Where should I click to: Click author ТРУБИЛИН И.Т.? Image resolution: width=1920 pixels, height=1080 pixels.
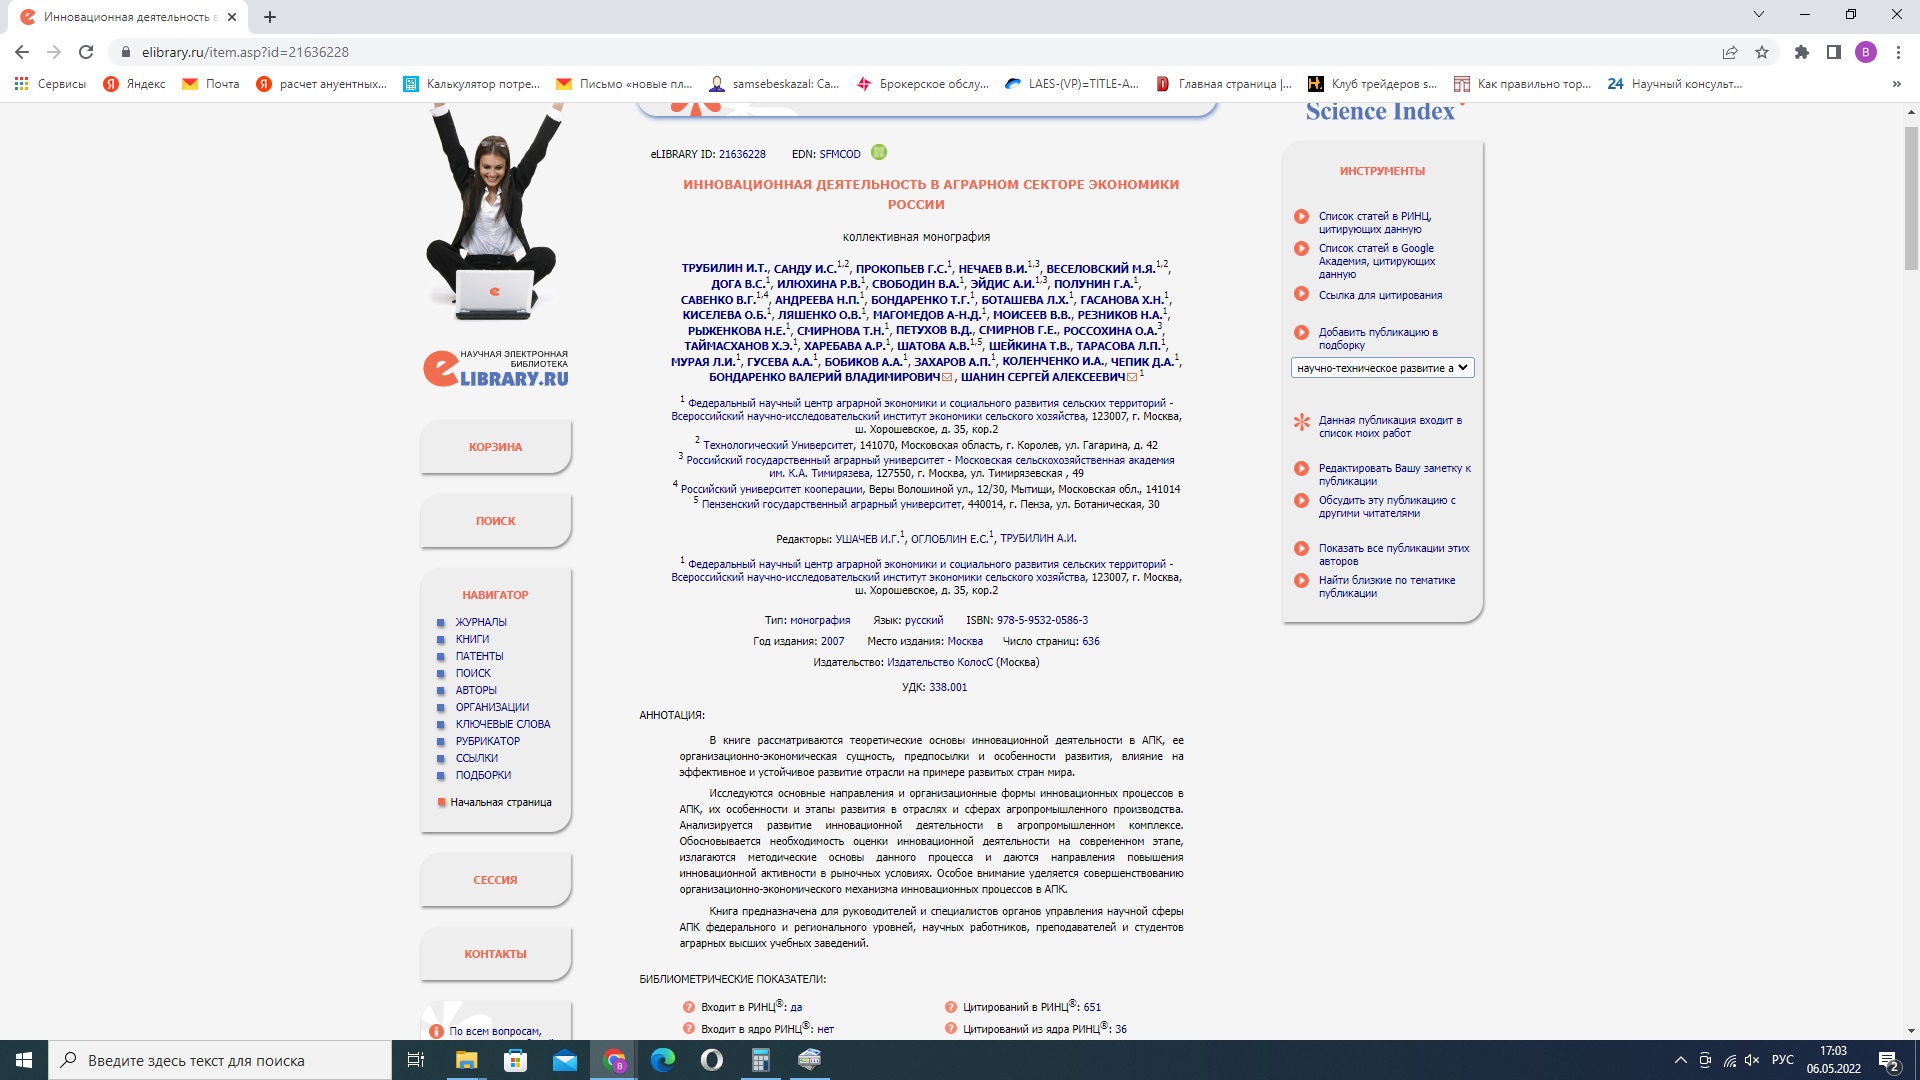724,268
